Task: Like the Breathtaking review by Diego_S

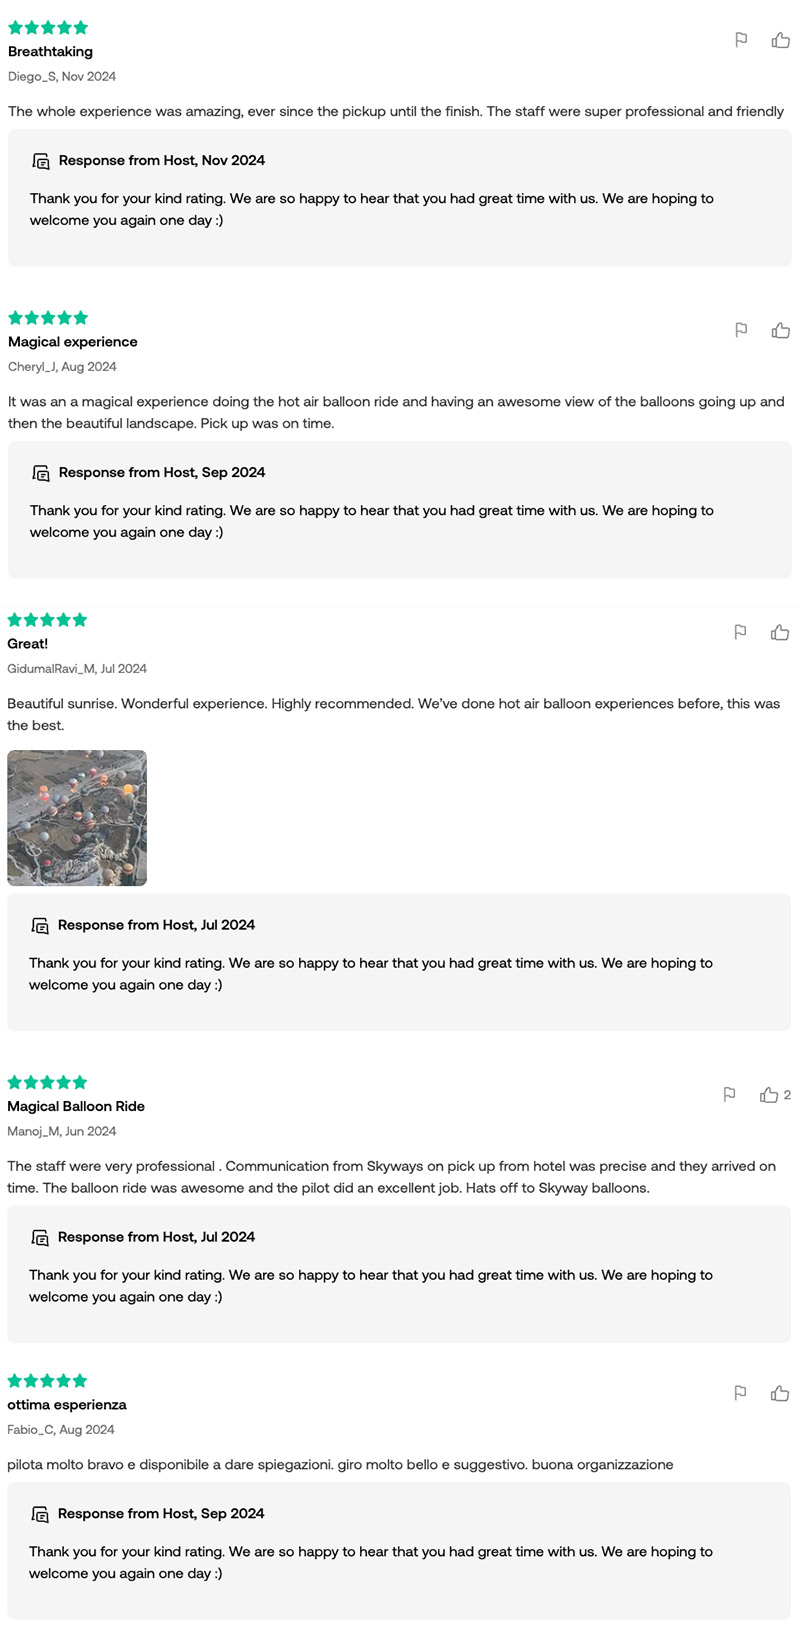Action: 781,40
